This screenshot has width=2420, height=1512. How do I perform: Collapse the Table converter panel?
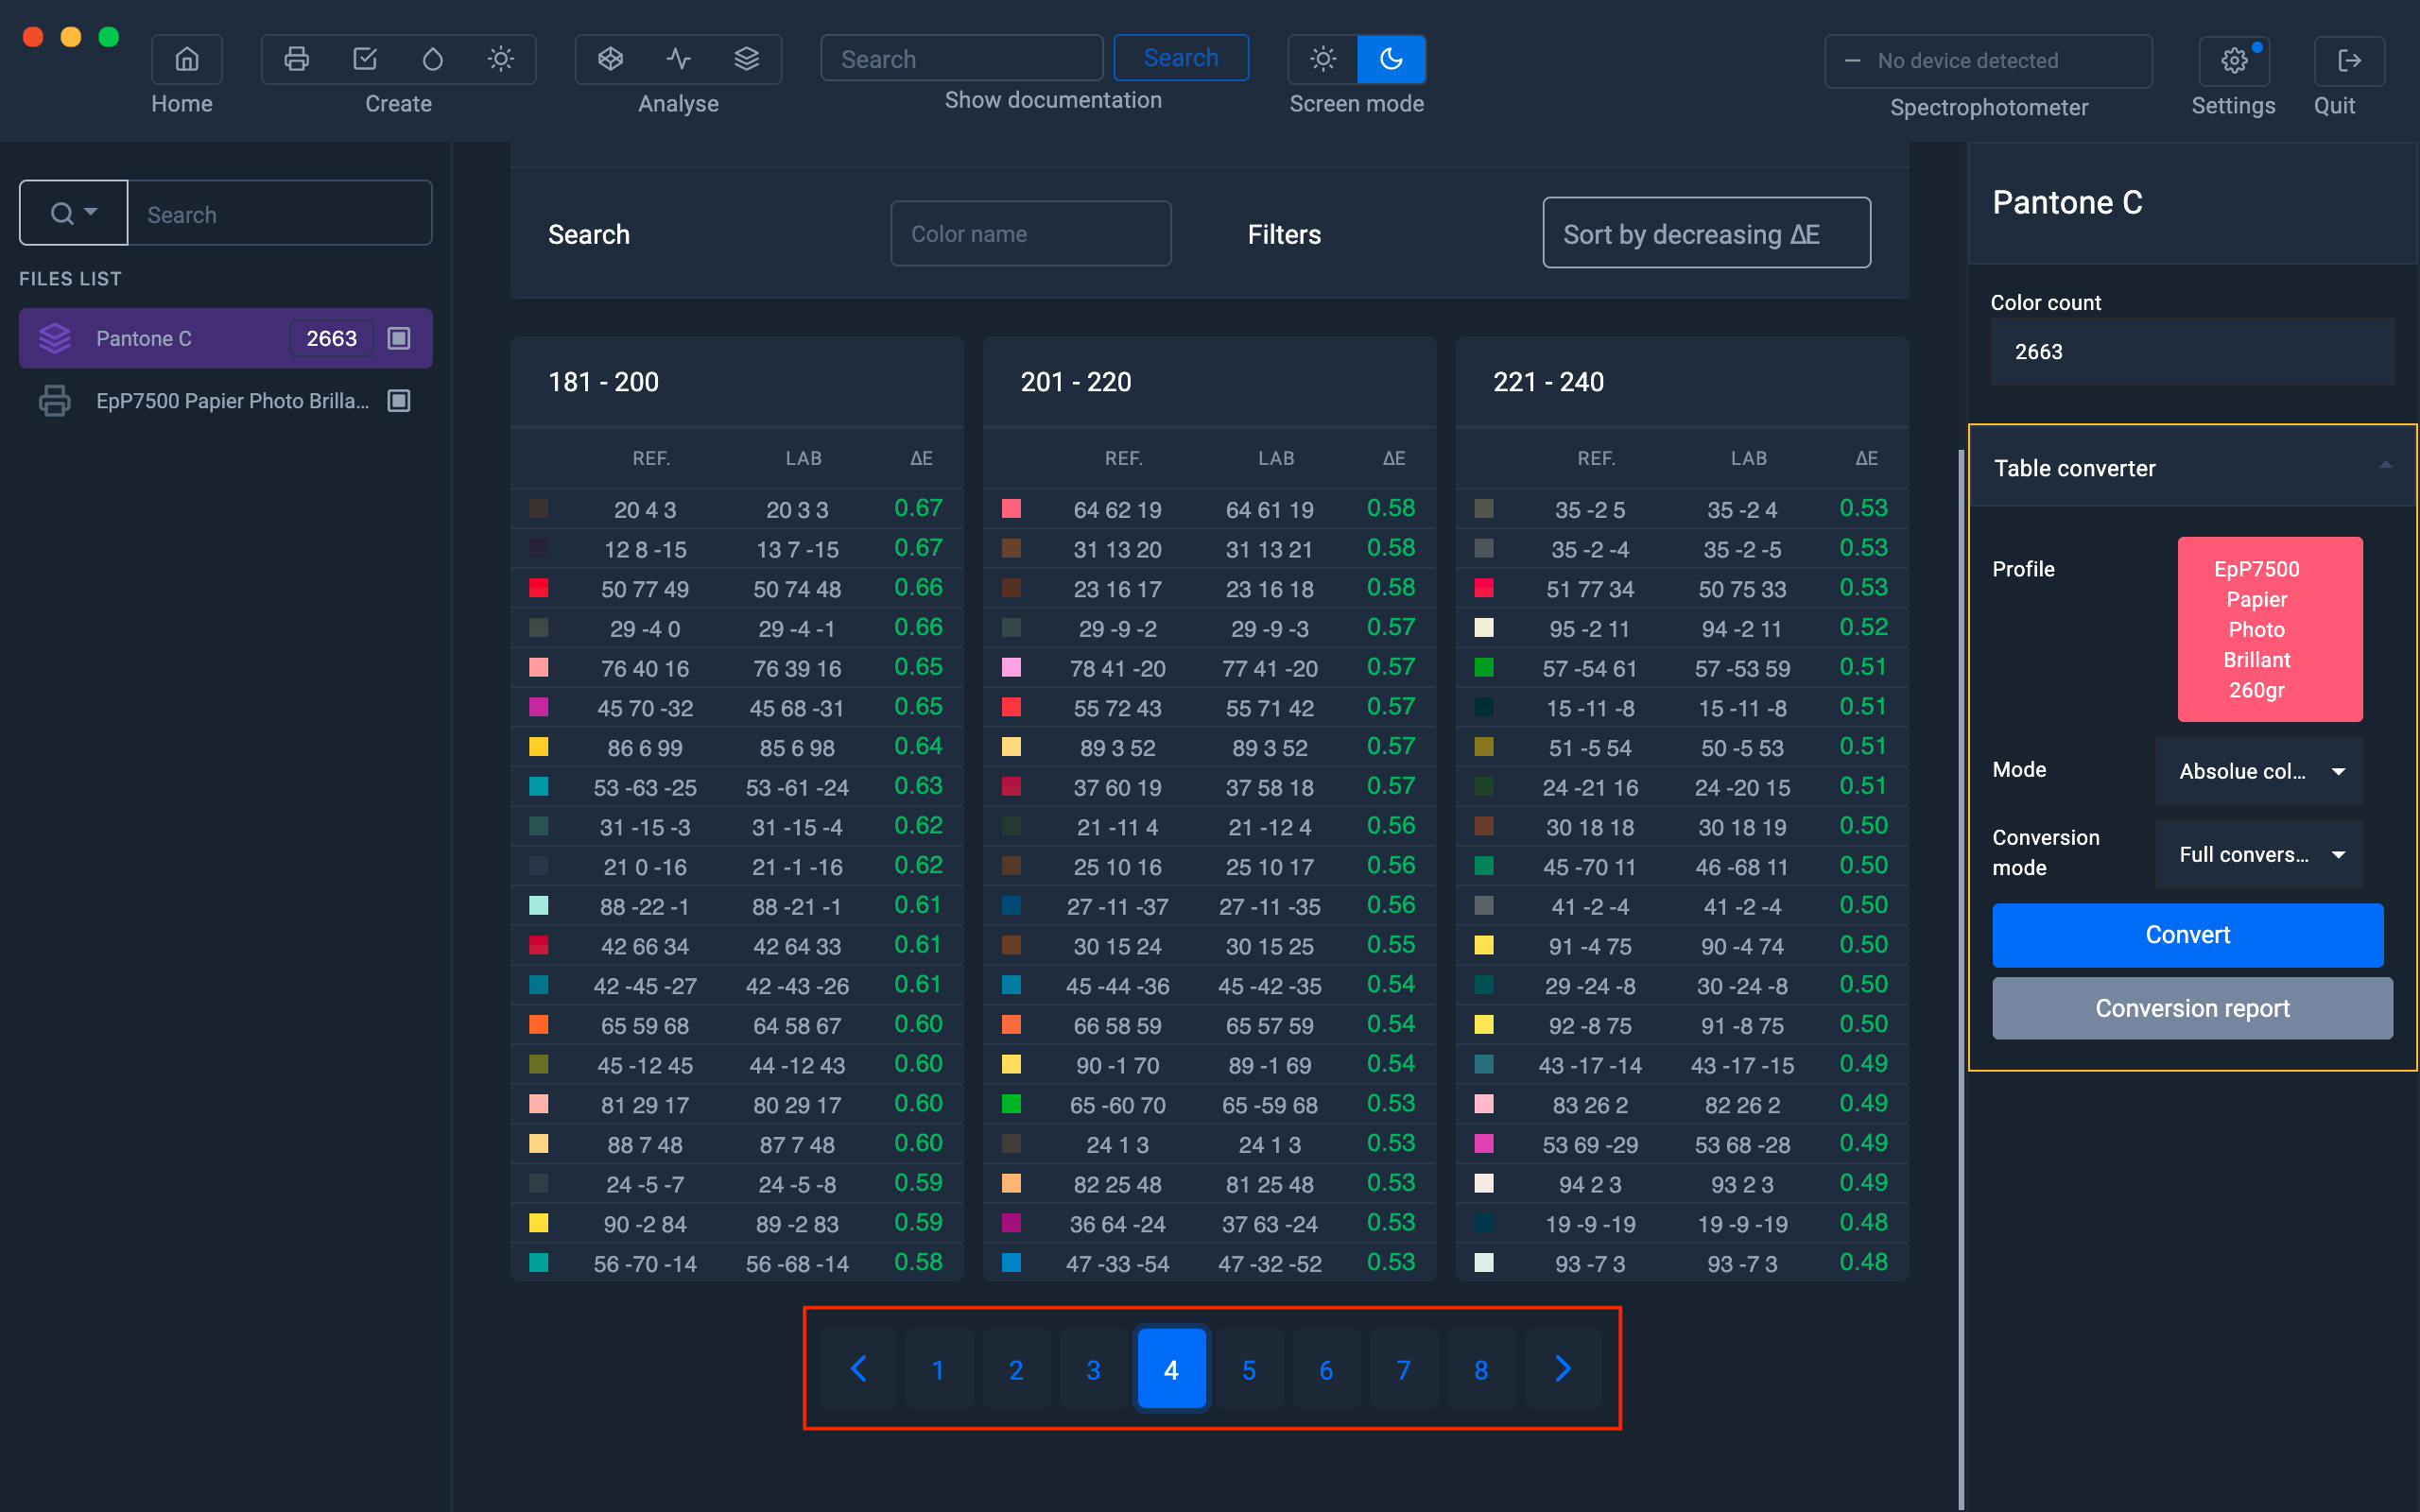click(2385, 467)
